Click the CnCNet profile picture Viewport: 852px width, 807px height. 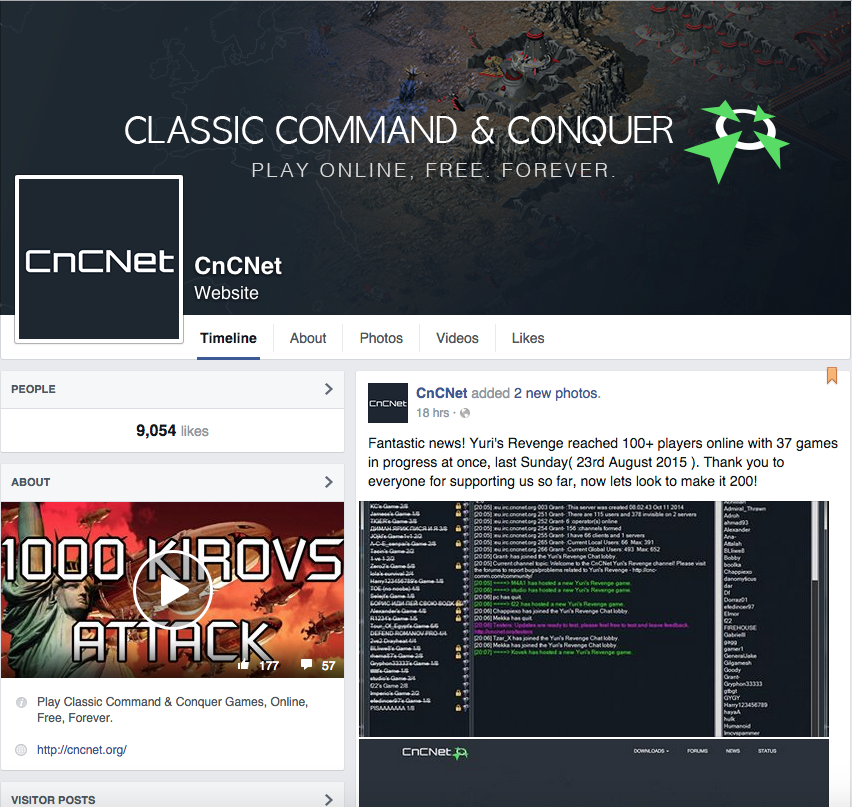[99, 259]
